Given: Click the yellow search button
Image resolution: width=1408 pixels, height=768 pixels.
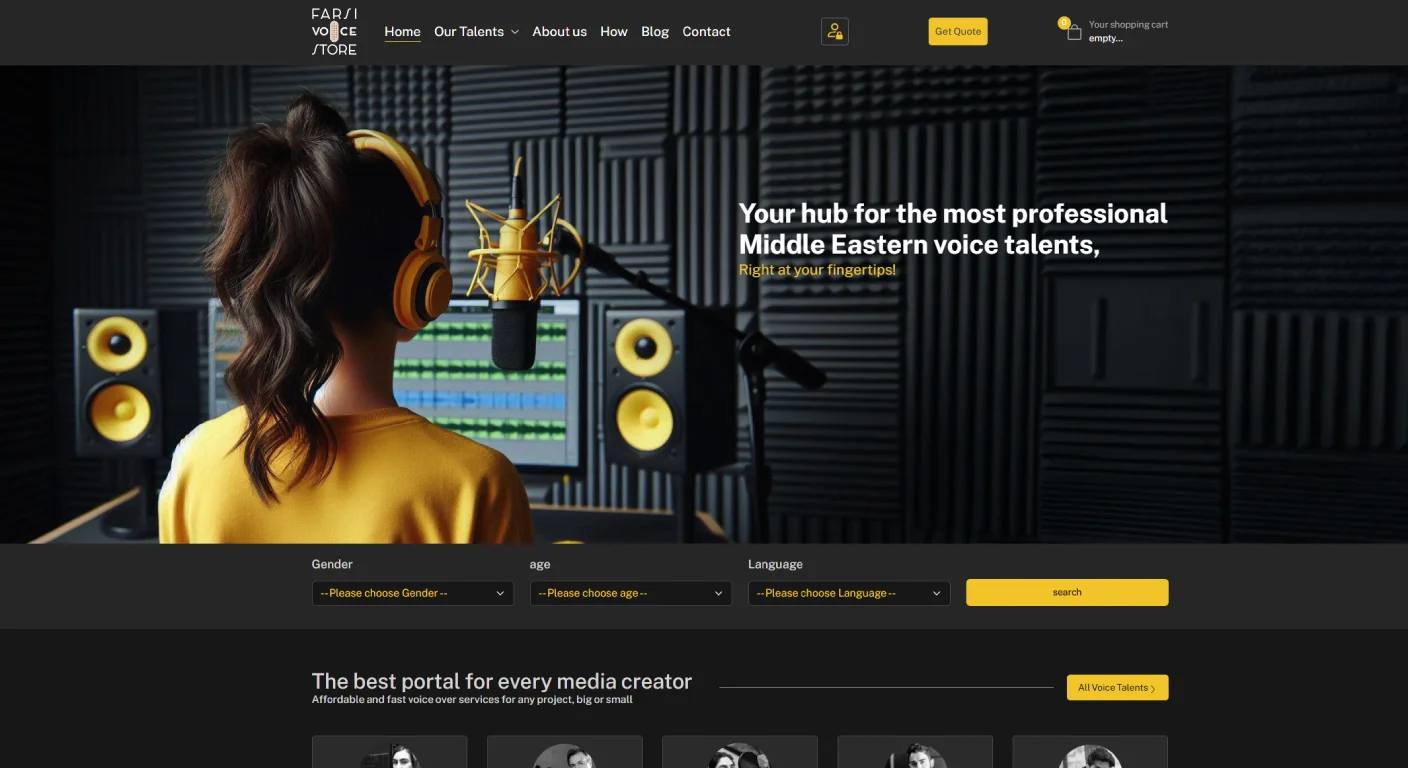Looking at the screenshot, I should 1067,592.
